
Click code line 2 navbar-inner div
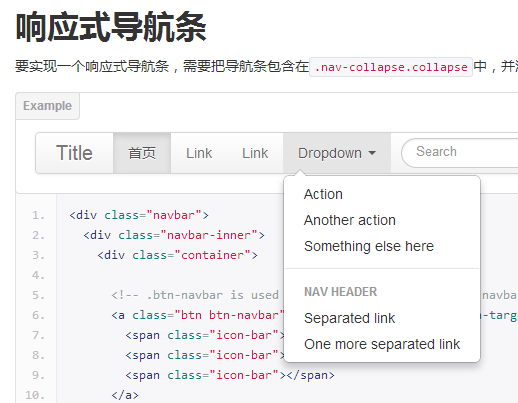(174, 235)
